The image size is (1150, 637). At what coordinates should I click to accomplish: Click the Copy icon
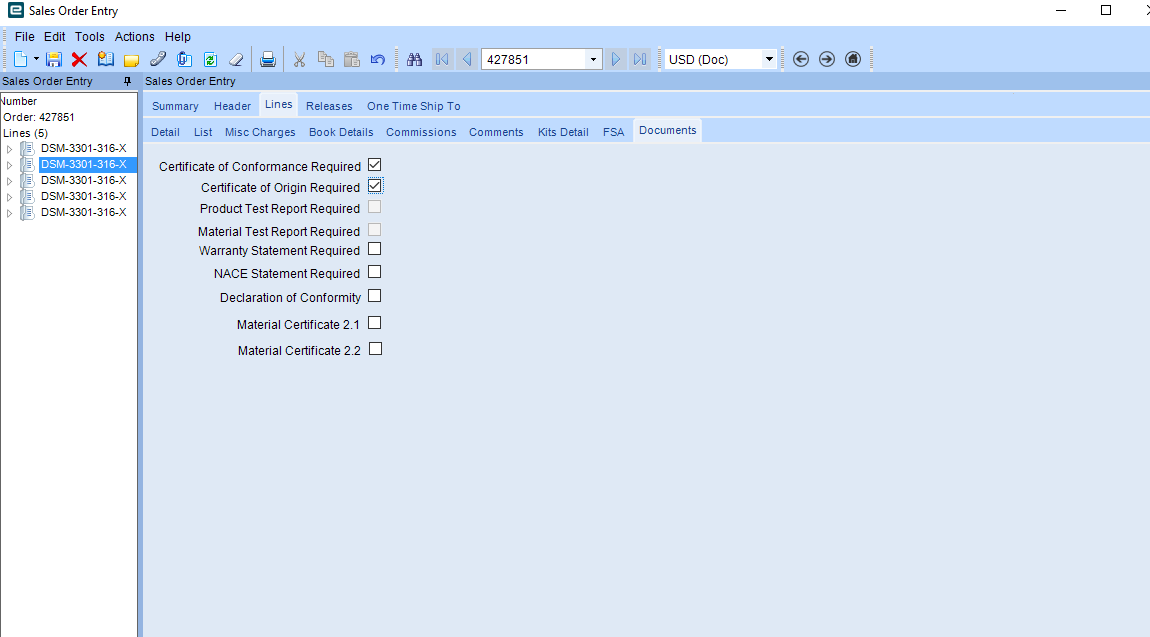(326, 59)
